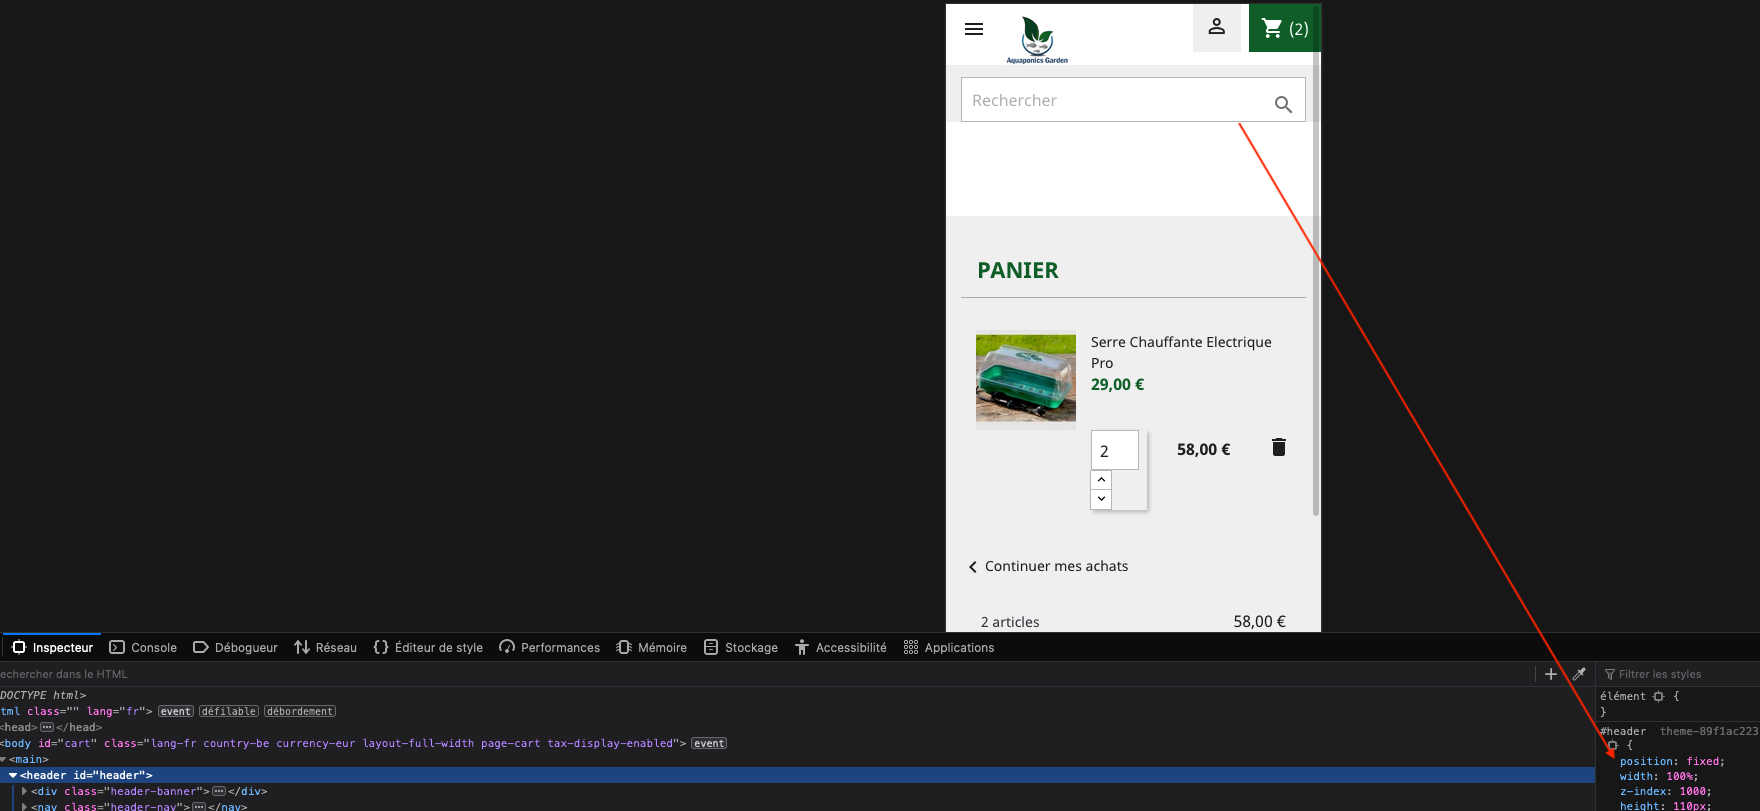Click the search magnifier icon
Image resolution: width=1760 pixels, height=811 pixels.
(1283, 103)
